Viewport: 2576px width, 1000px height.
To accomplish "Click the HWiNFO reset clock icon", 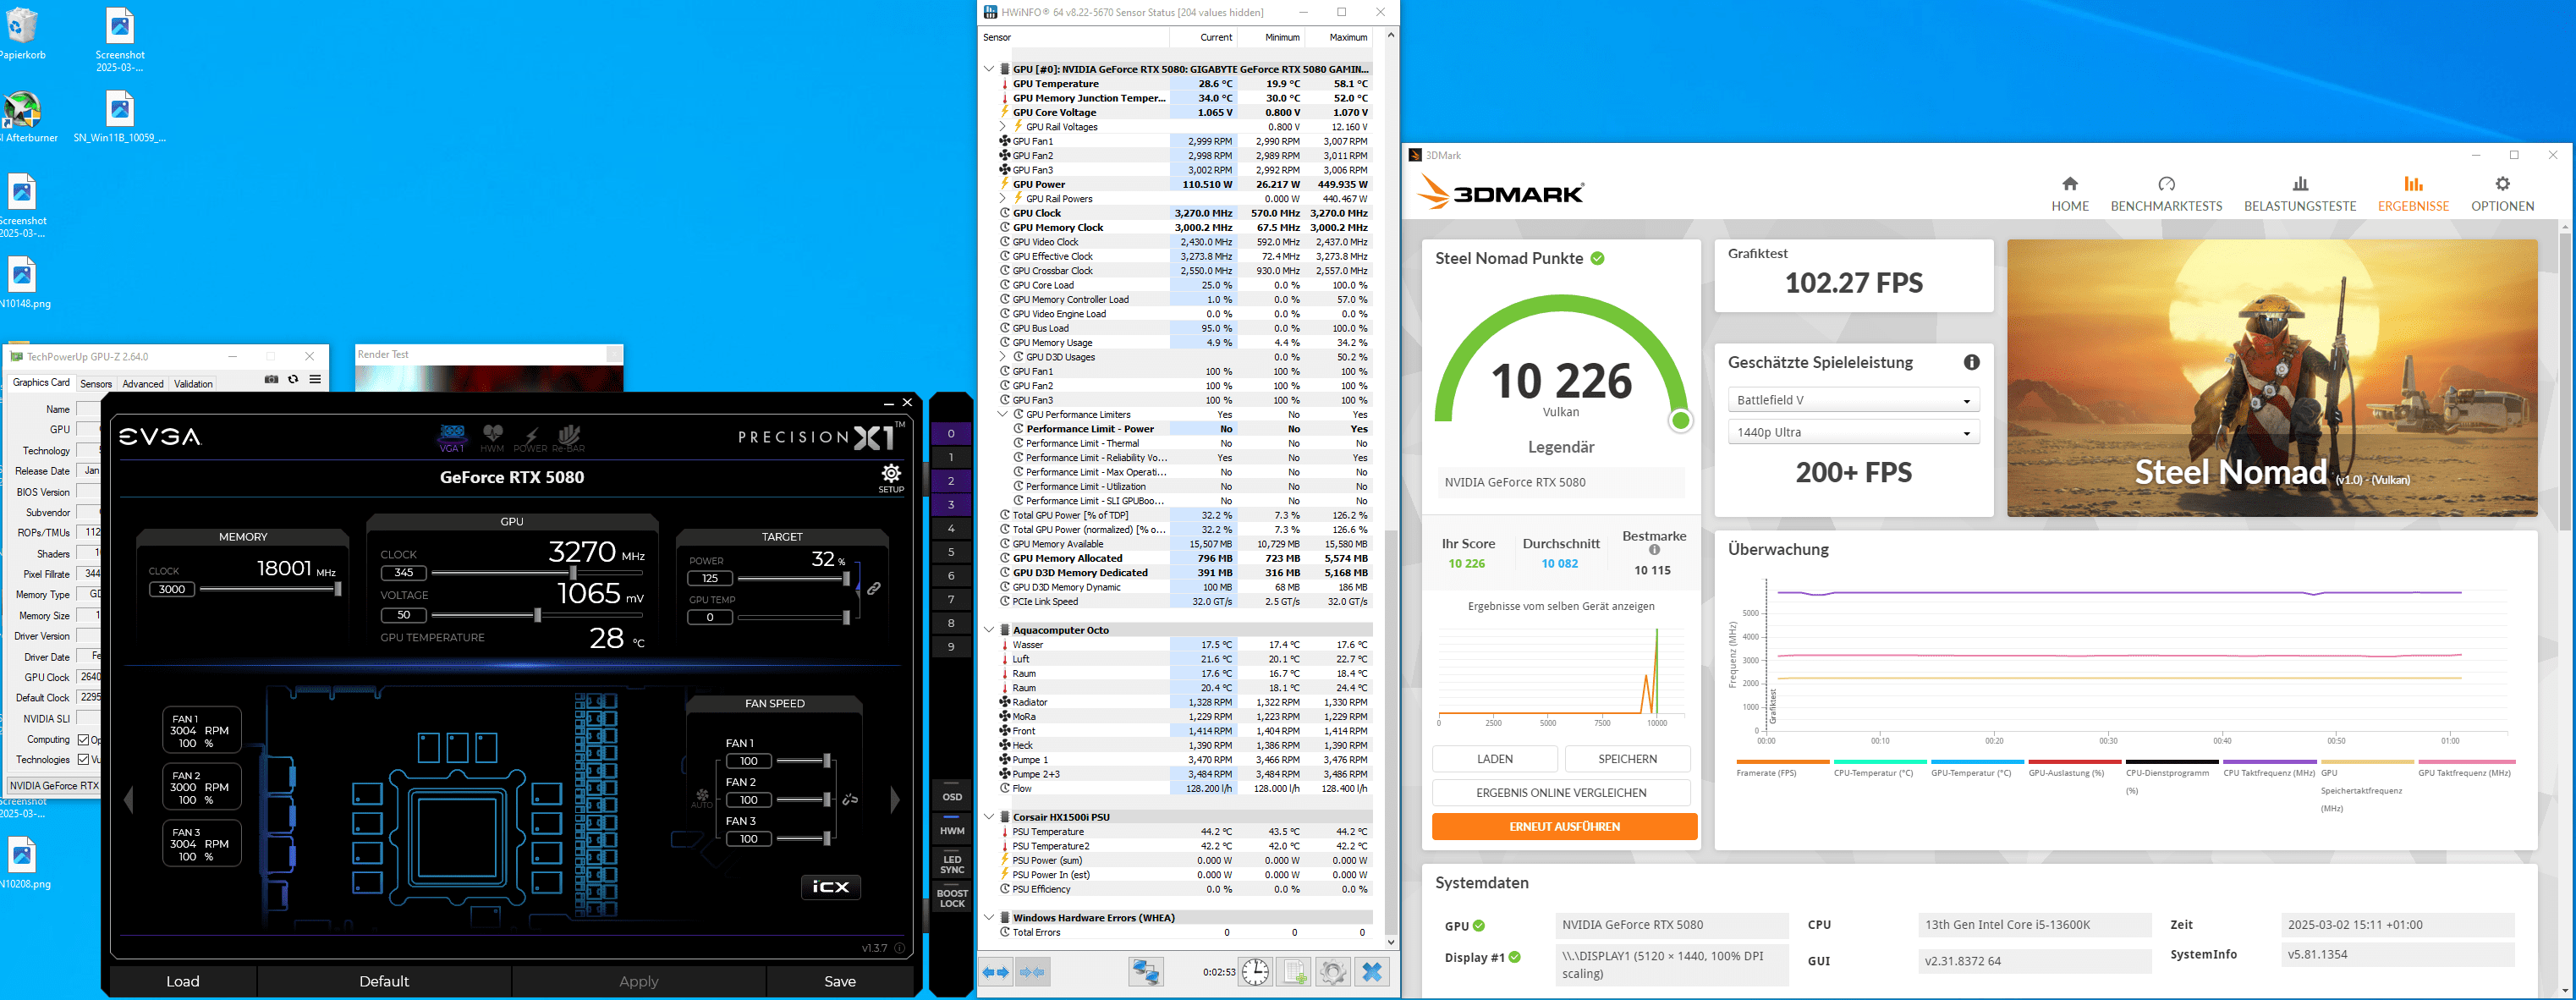I will coord(1255,971).
